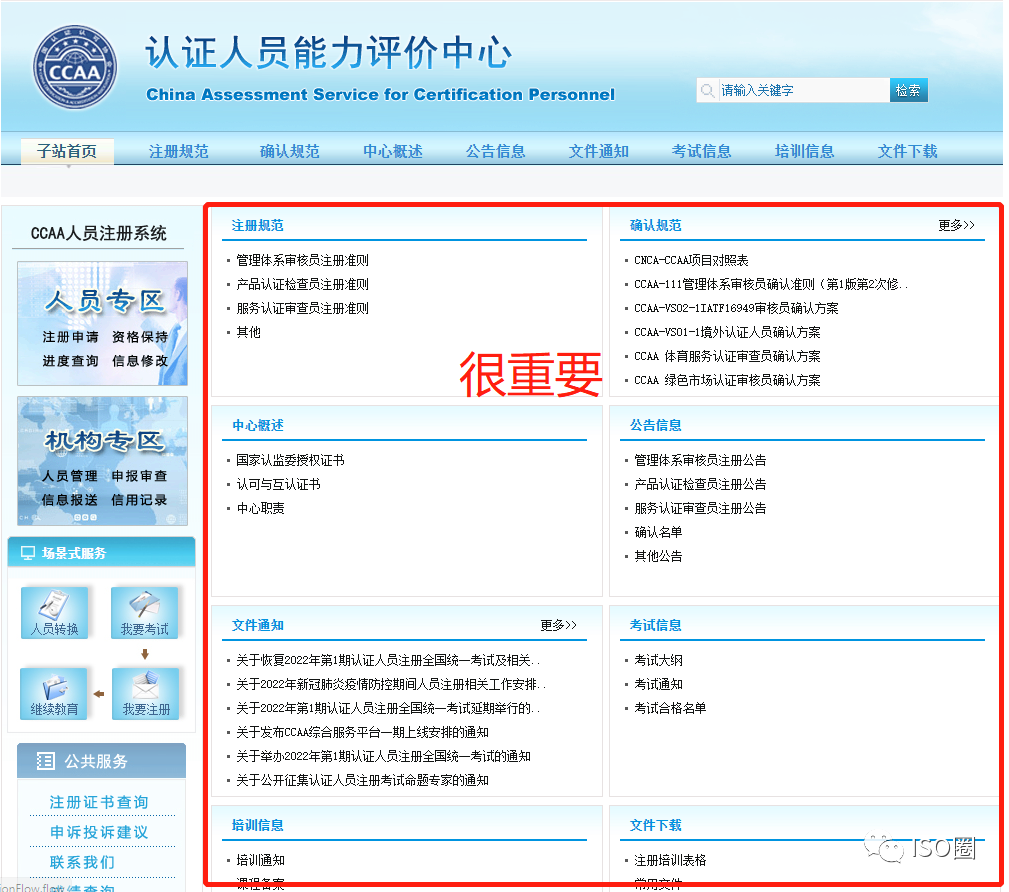
Task: Click the magnifier icon in search bar
Action: click(x=707, y=90)
